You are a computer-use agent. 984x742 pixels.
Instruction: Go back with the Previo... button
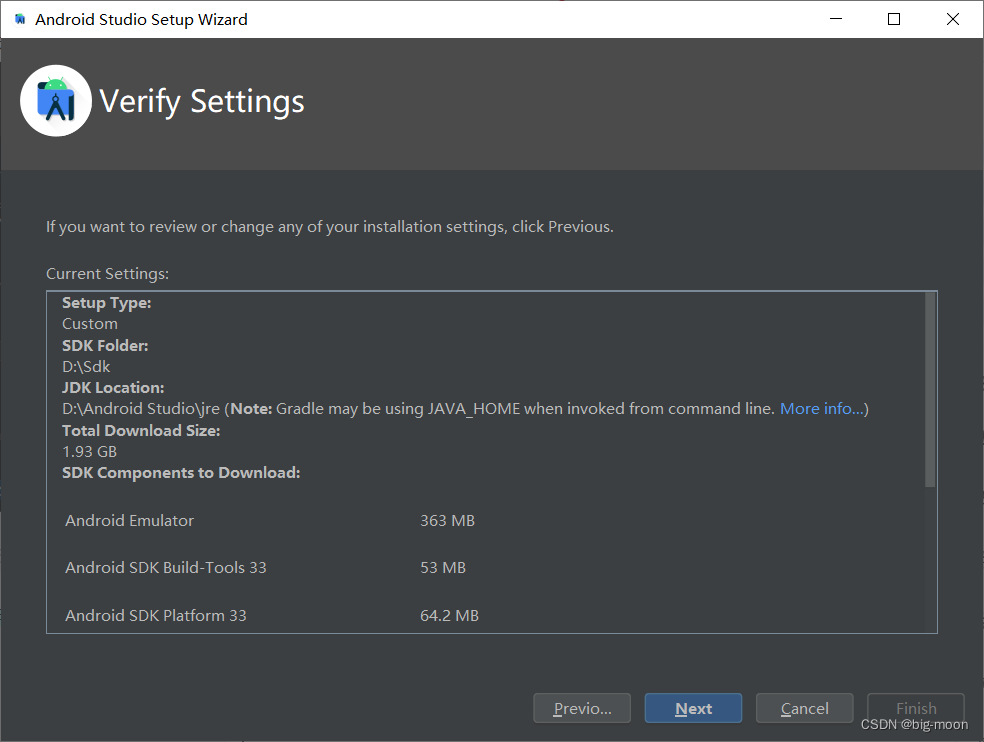[582, 708]
